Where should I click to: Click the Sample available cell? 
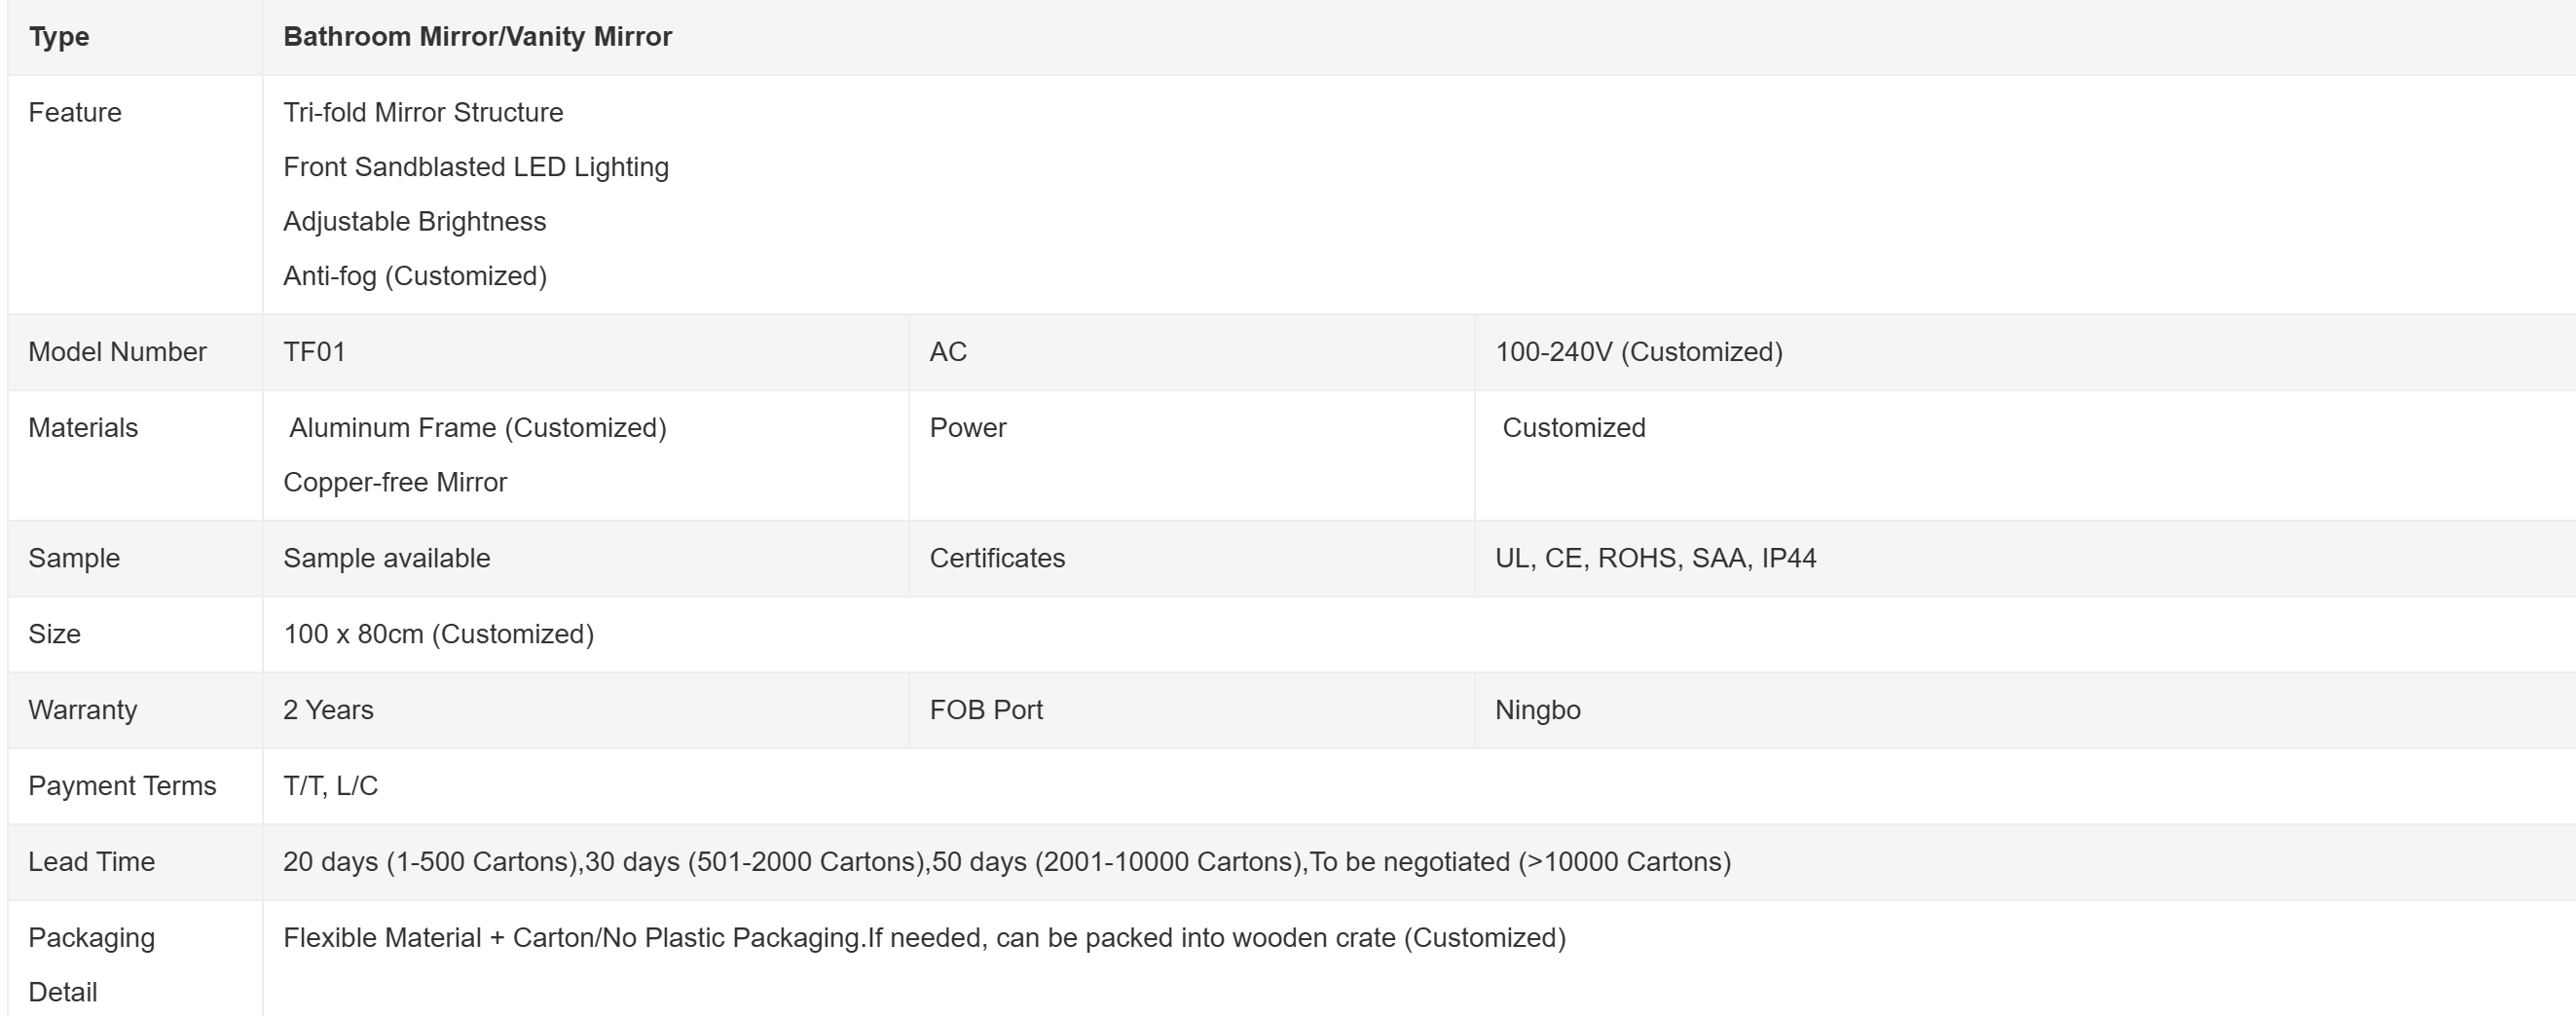click(x=386, y=558)
